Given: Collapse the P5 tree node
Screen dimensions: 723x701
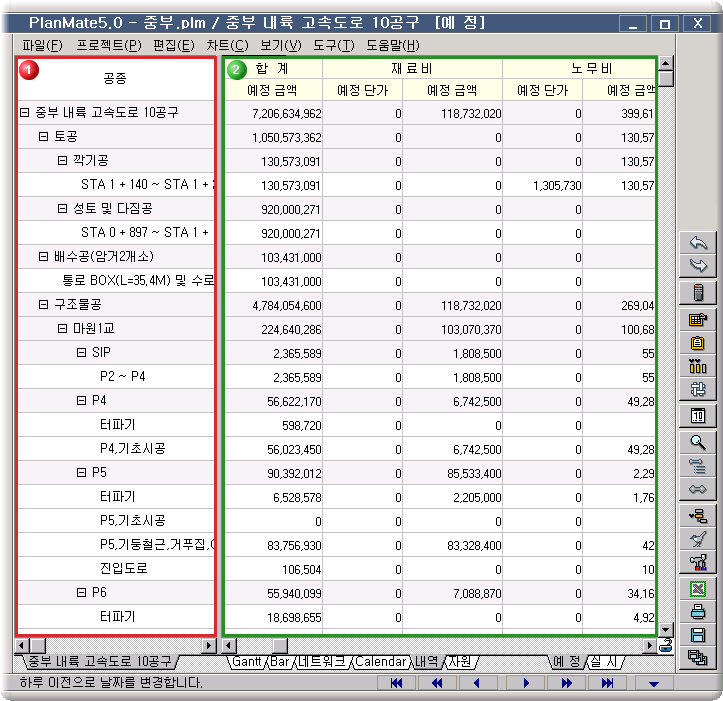Looking at the screenshot, I should point(81,472).
